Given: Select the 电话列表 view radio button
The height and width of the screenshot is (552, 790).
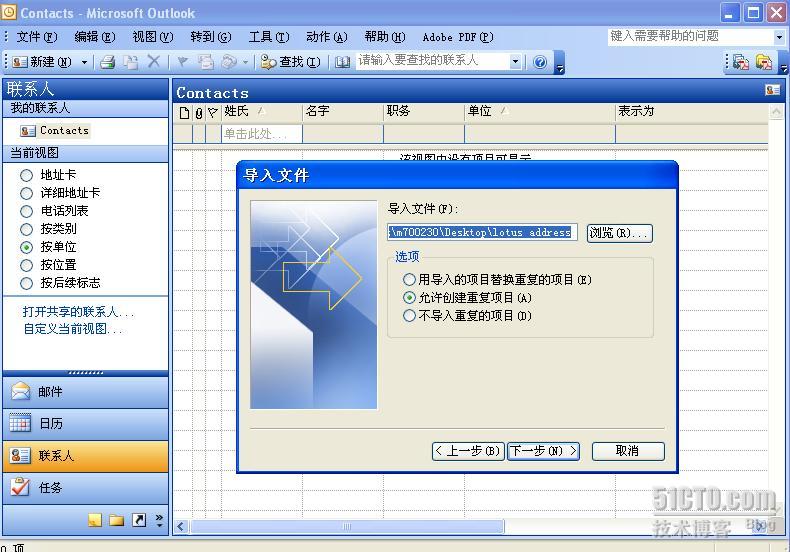Looking at the screenshot, I should 26,211.
